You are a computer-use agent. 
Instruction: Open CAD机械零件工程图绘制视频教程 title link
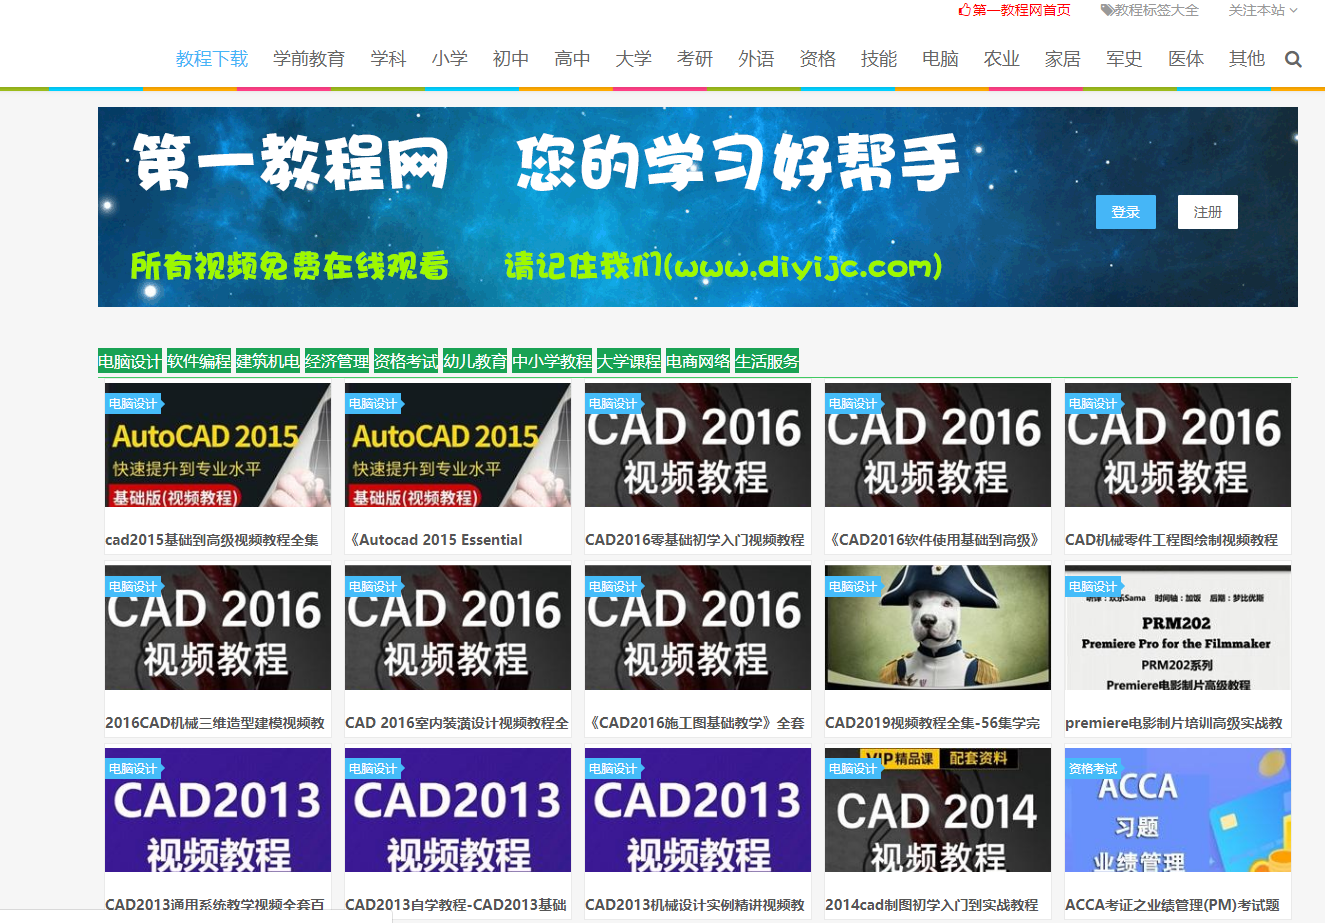point(1171,540)
